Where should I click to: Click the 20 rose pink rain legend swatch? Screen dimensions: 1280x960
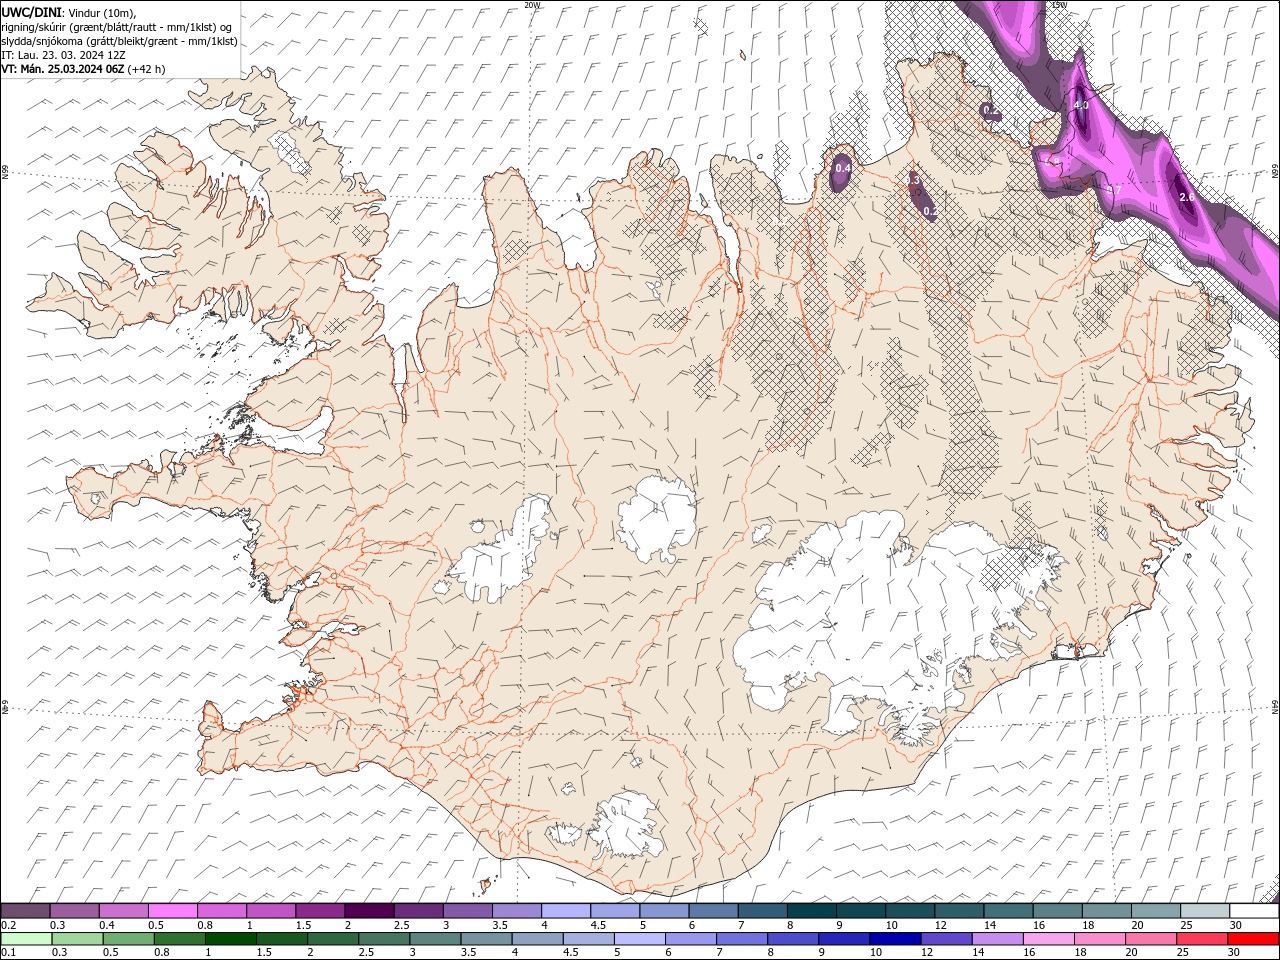pos(1149,939)
